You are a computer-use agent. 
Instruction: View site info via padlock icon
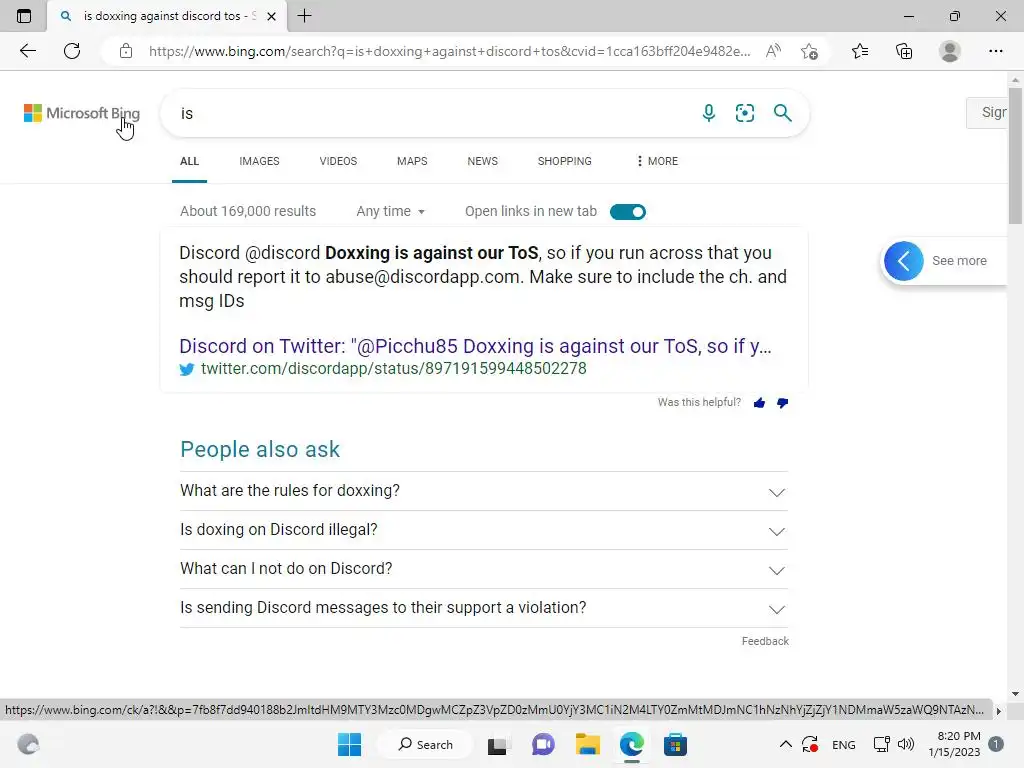[x=126, y=51]
